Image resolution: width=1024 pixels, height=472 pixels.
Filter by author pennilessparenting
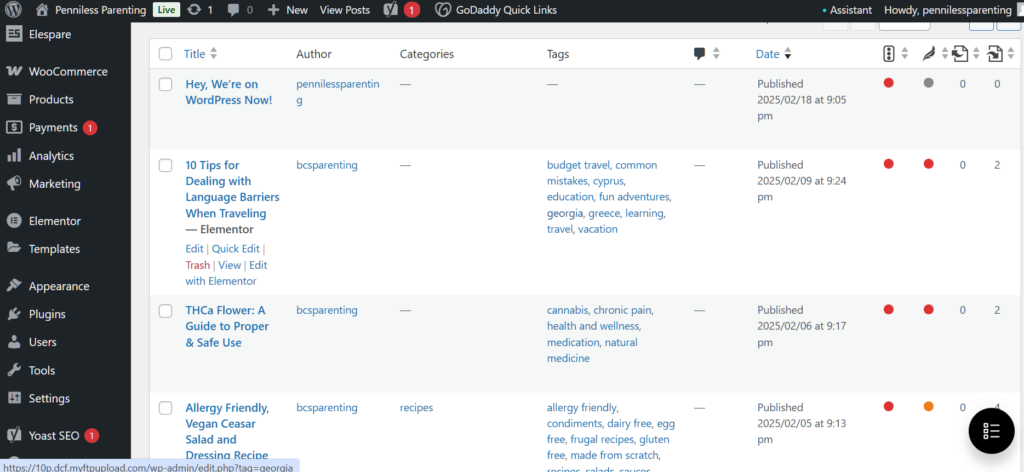pos(338,92)
